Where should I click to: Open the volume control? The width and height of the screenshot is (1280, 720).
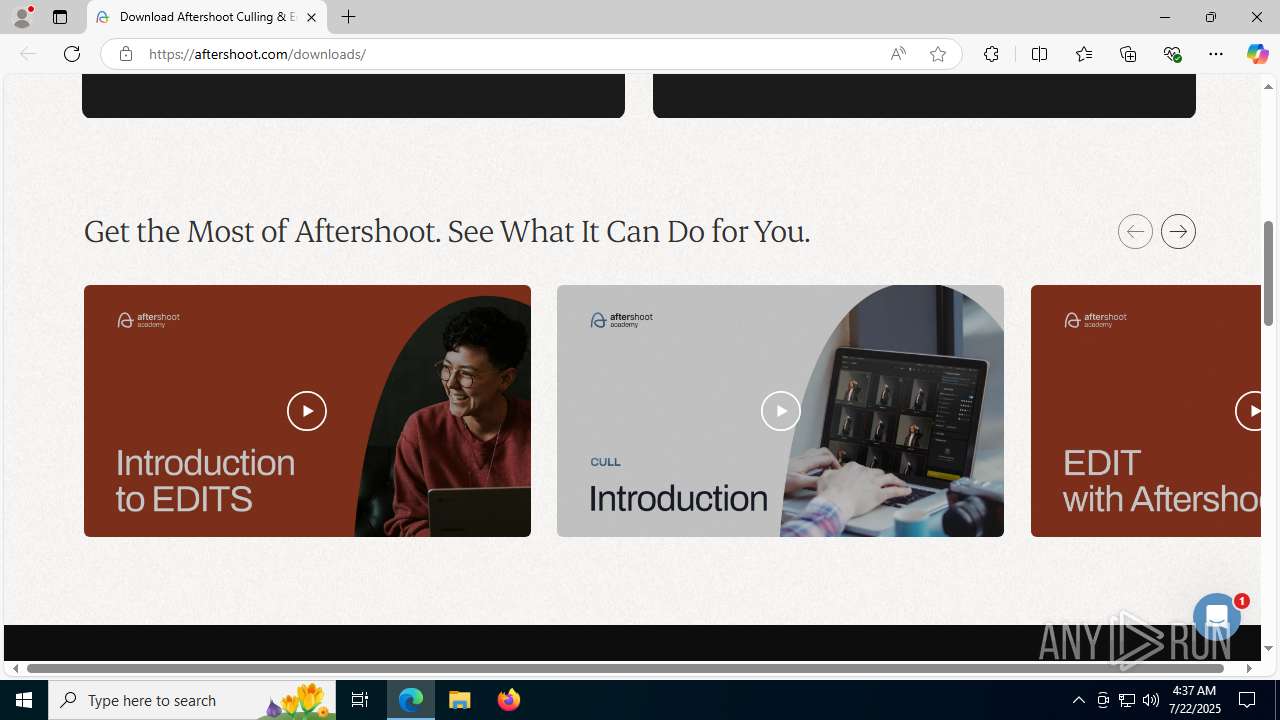[x=1151, y=700]
